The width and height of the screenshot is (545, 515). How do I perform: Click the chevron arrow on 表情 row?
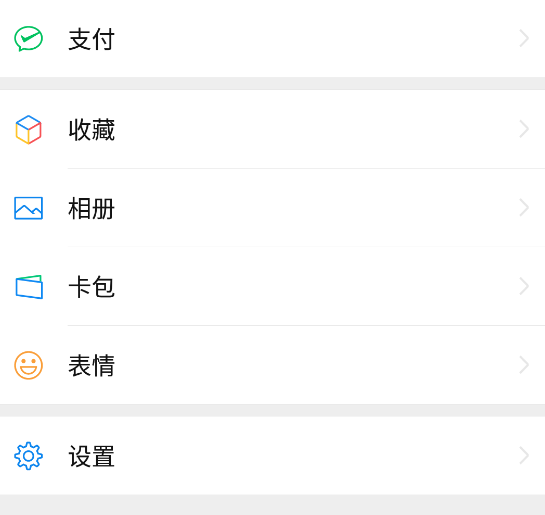pos(524,365)
